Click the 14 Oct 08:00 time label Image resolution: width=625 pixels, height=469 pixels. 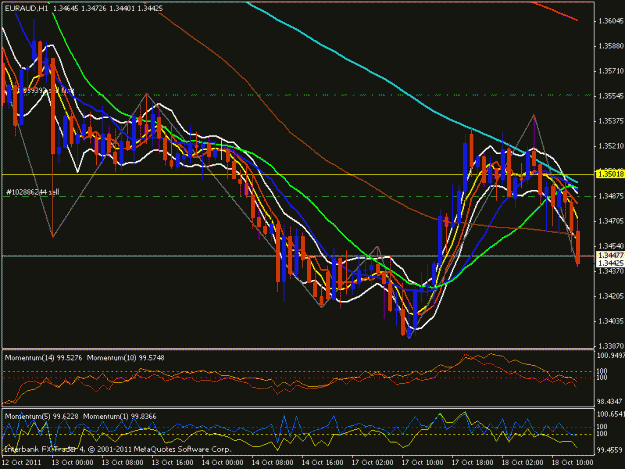click(x=273, y=463)
